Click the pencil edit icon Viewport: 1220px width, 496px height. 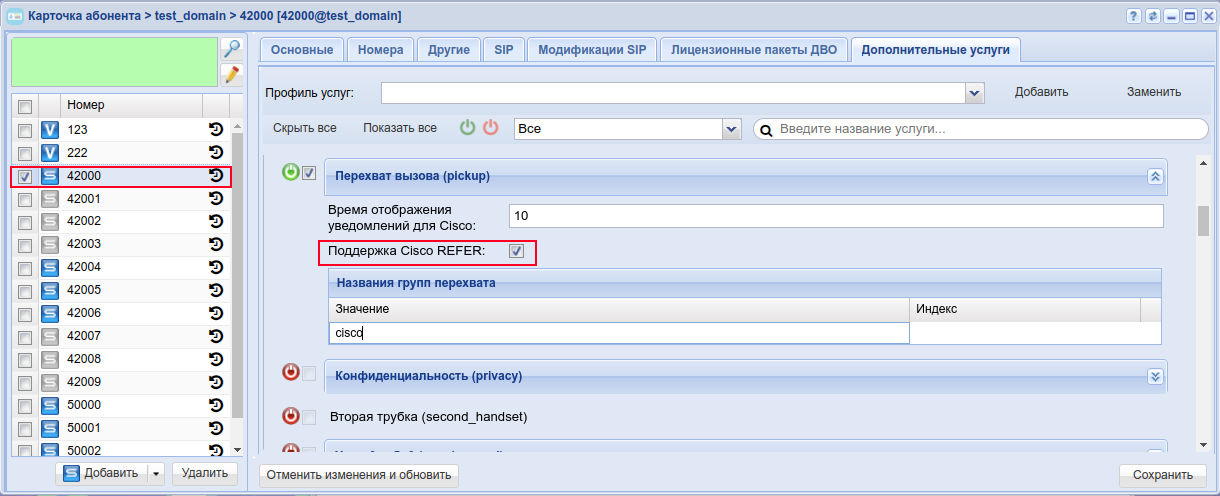click(x=231, y=74)
